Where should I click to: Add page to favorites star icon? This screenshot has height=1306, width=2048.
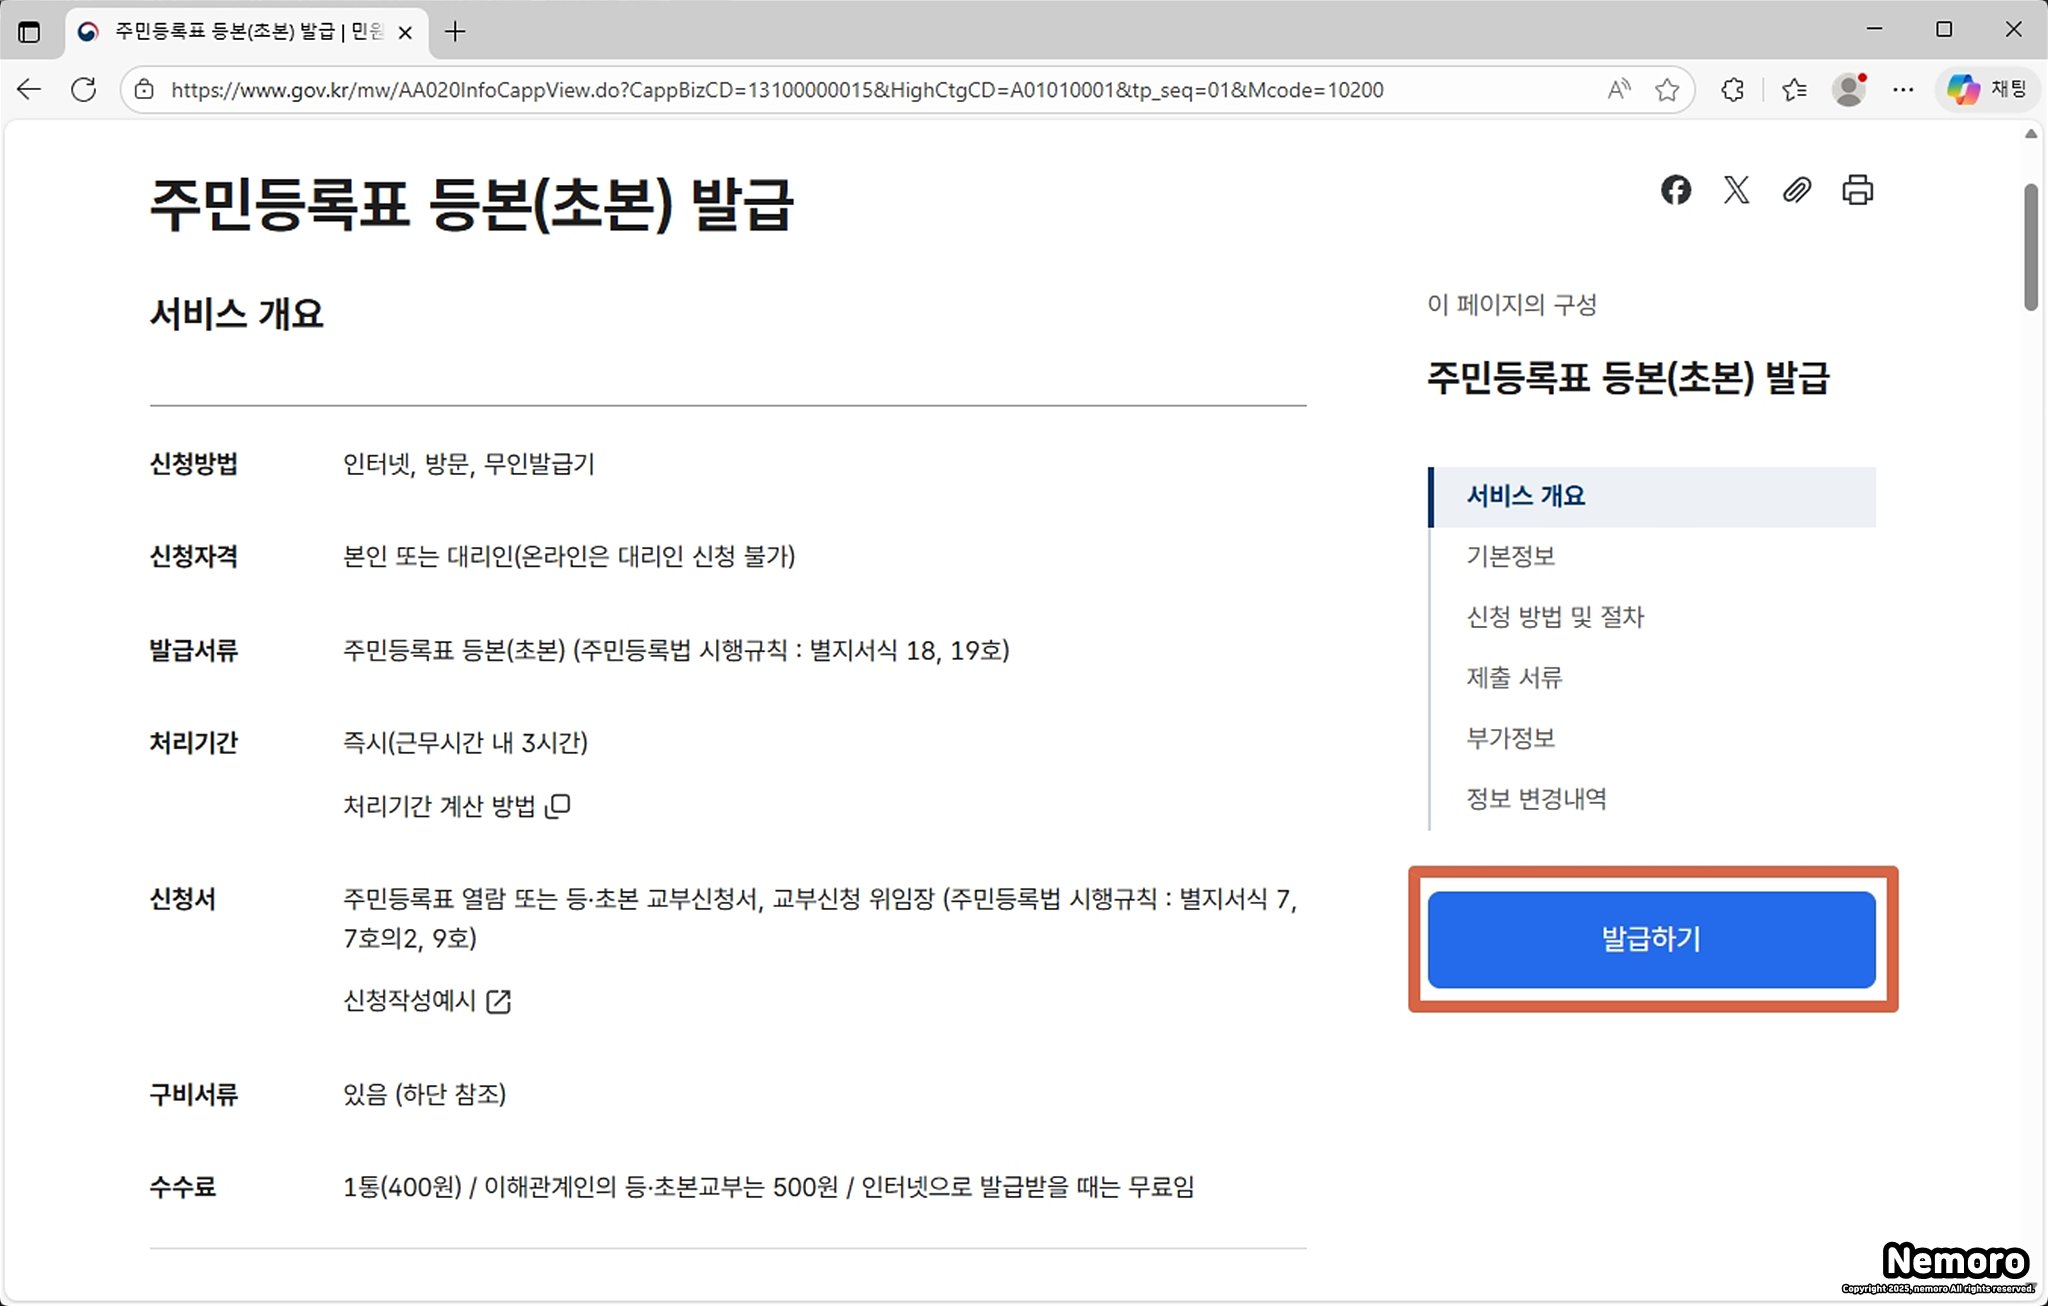click(1667, 90)
